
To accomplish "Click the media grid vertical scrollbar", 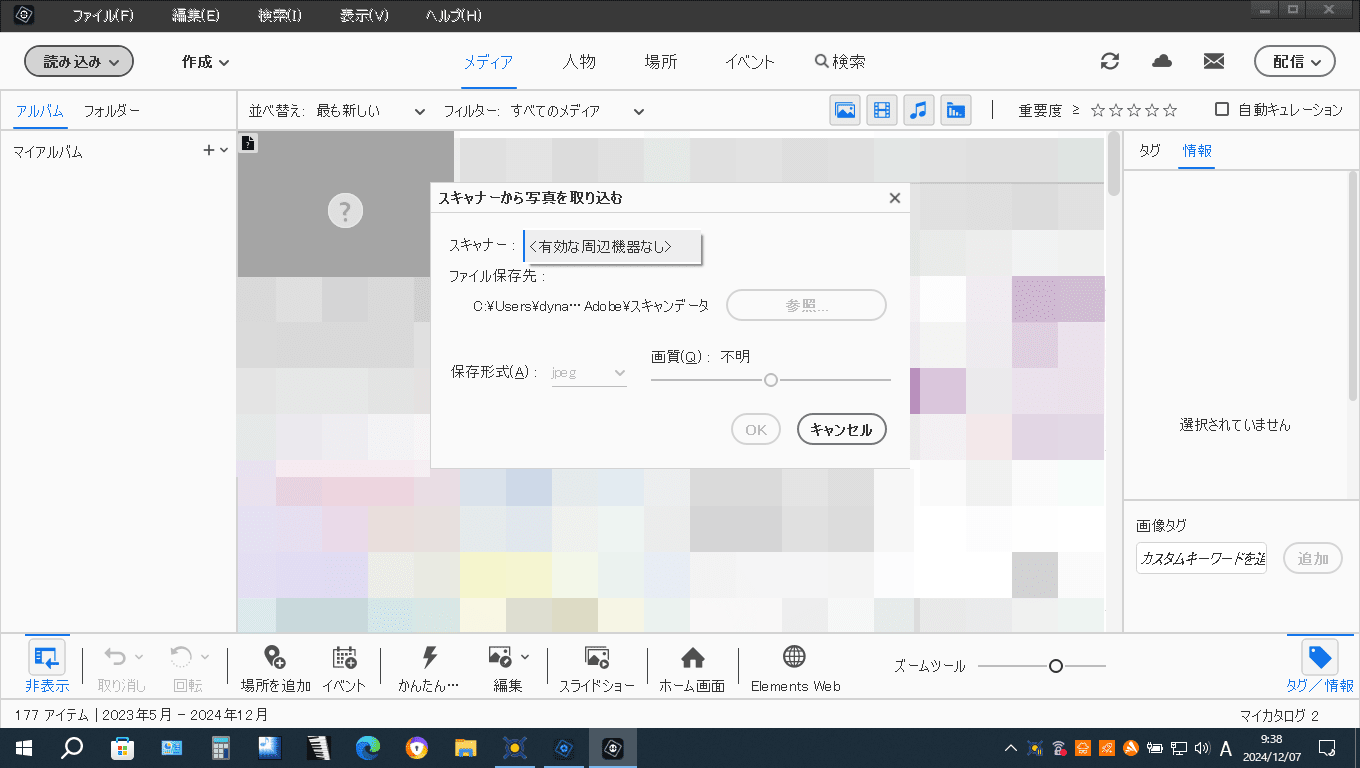I will [1114, 163].
